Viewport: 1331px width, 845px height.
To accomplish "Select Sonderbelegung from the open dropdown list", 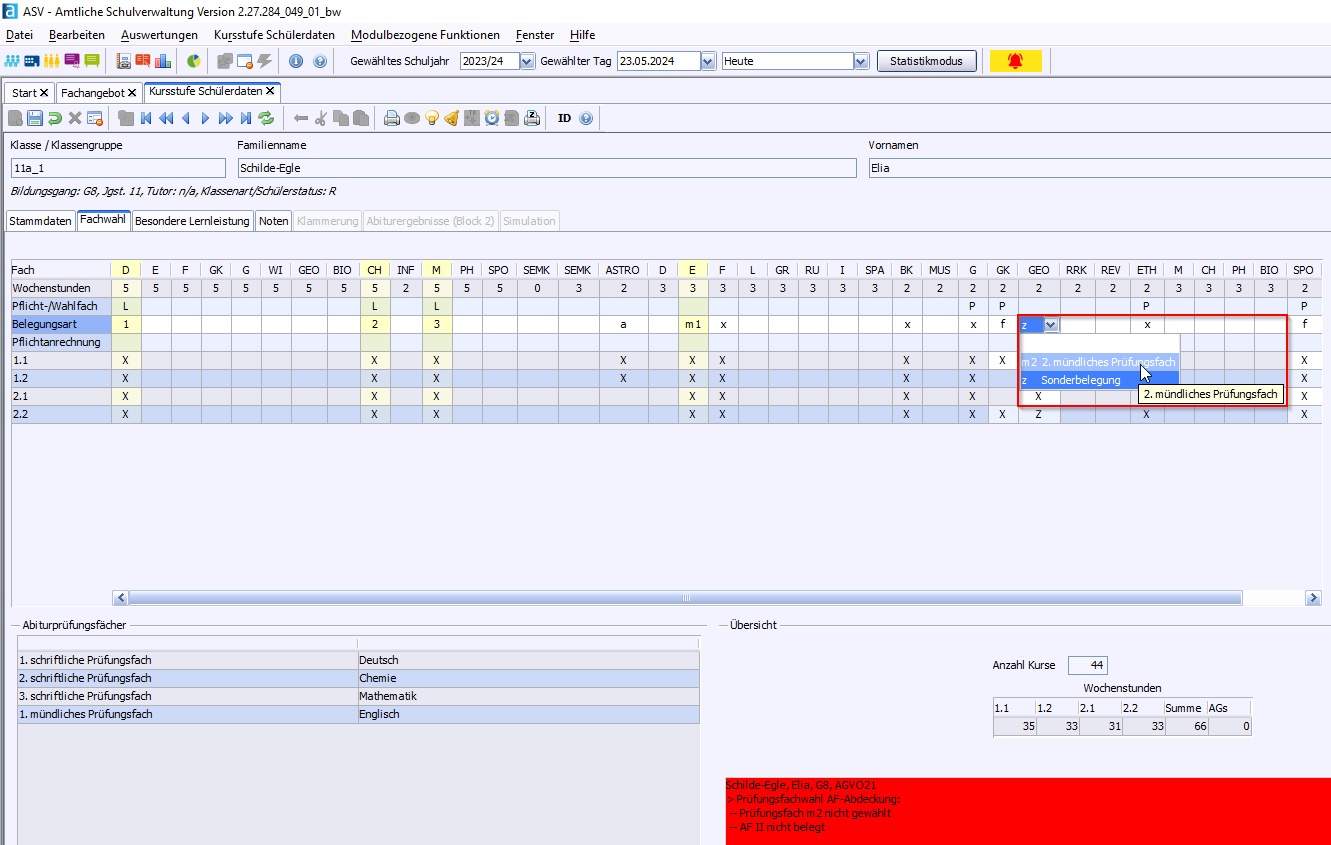I will (1080, 380).
